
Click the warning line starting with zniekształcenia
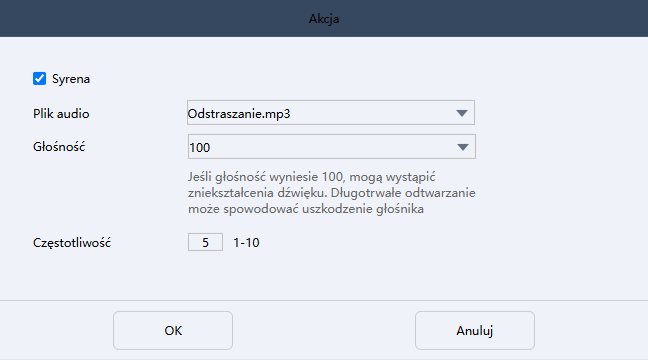coord(332,193)
